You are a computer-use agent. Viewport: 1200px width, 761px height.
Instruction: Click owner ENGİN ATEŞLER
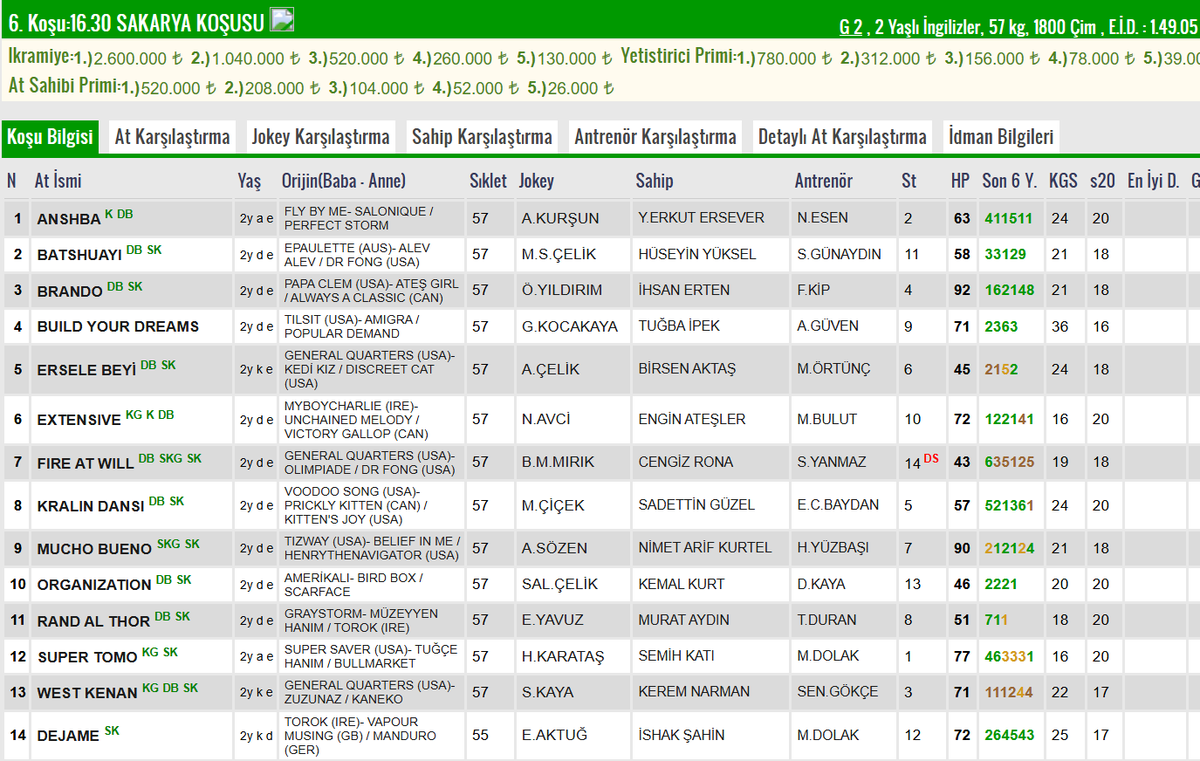692,419
